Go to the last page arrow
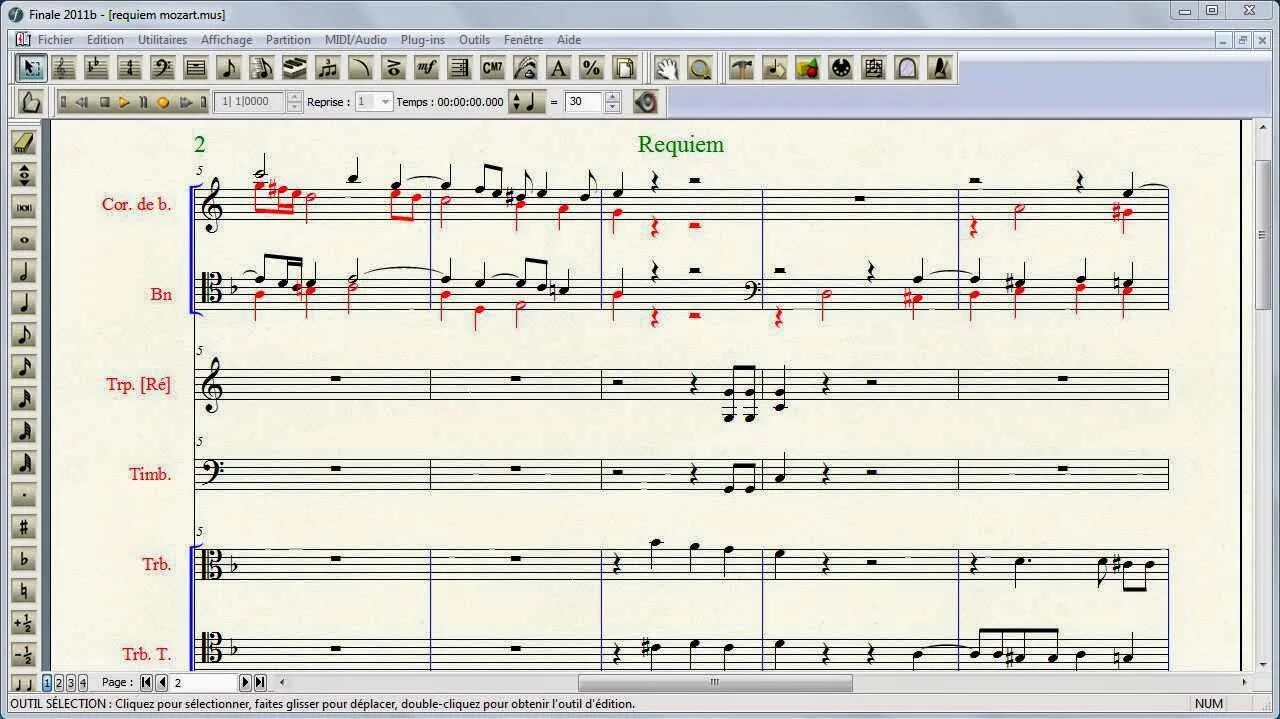Image resolution: width=1280 pixels, height=719 pixels. 260,683
